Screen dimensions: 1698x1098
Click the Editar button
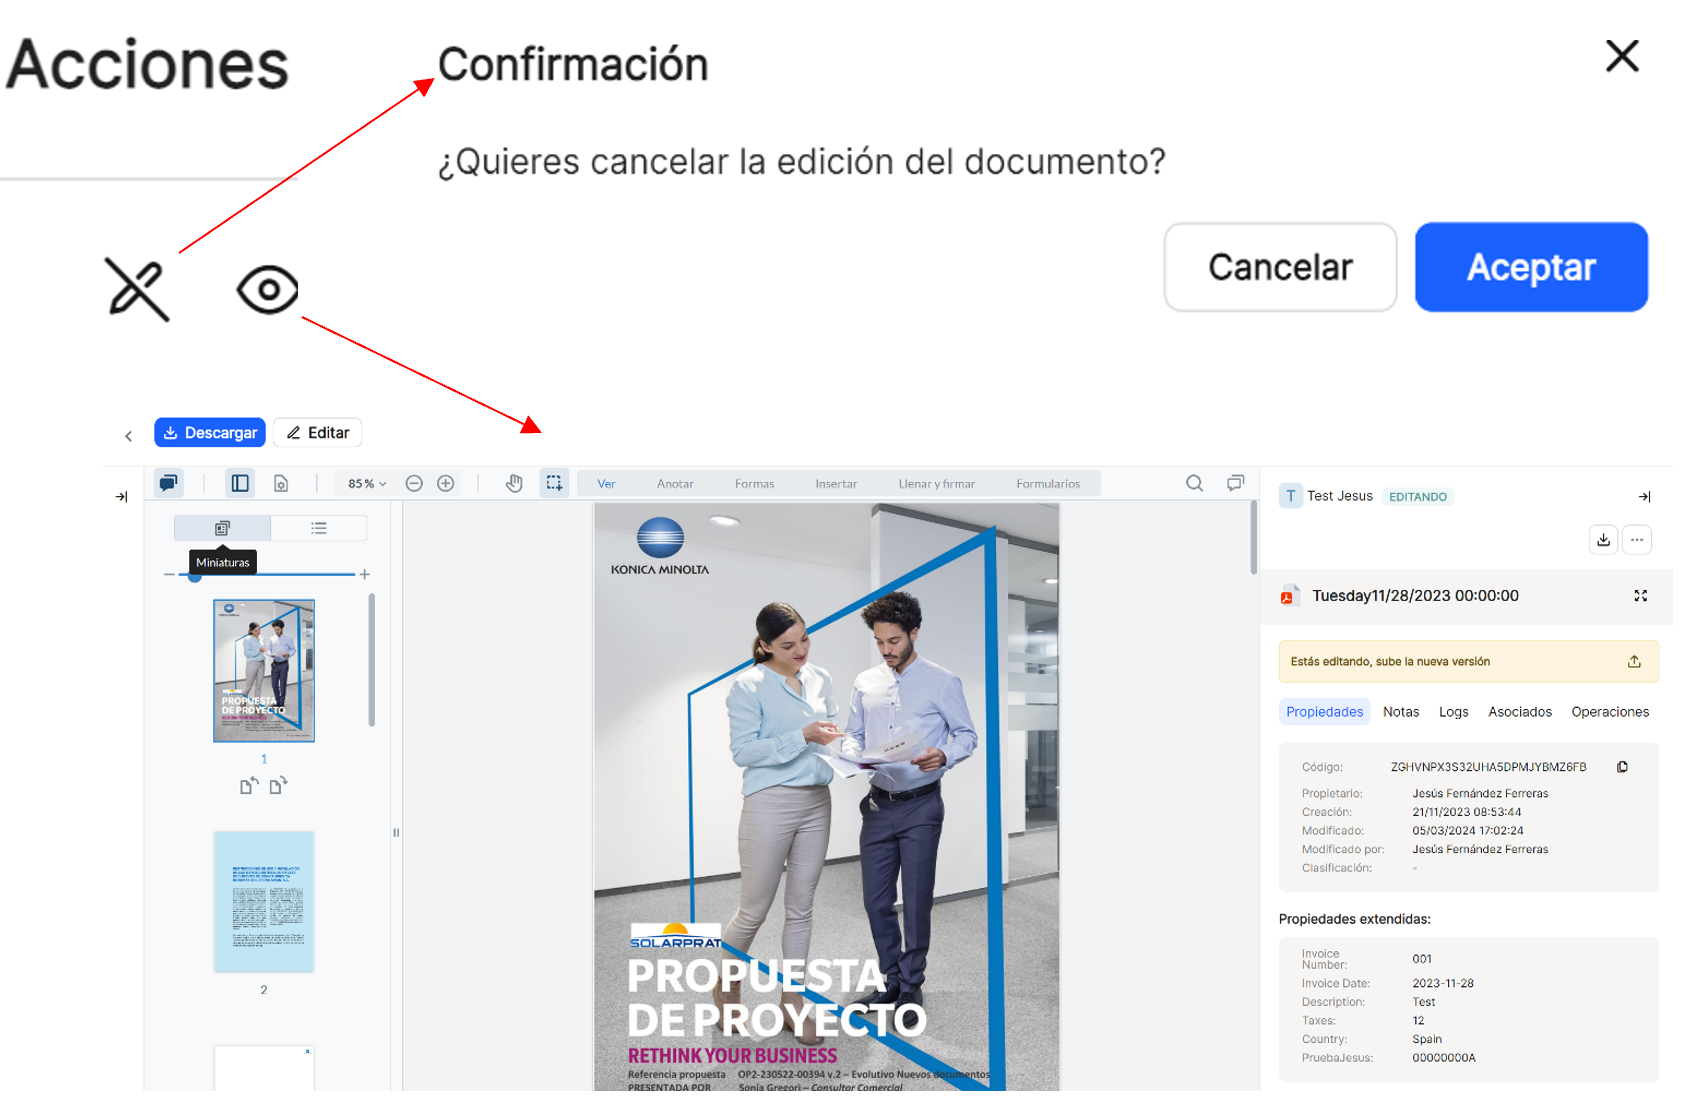(x=318, y=433)
